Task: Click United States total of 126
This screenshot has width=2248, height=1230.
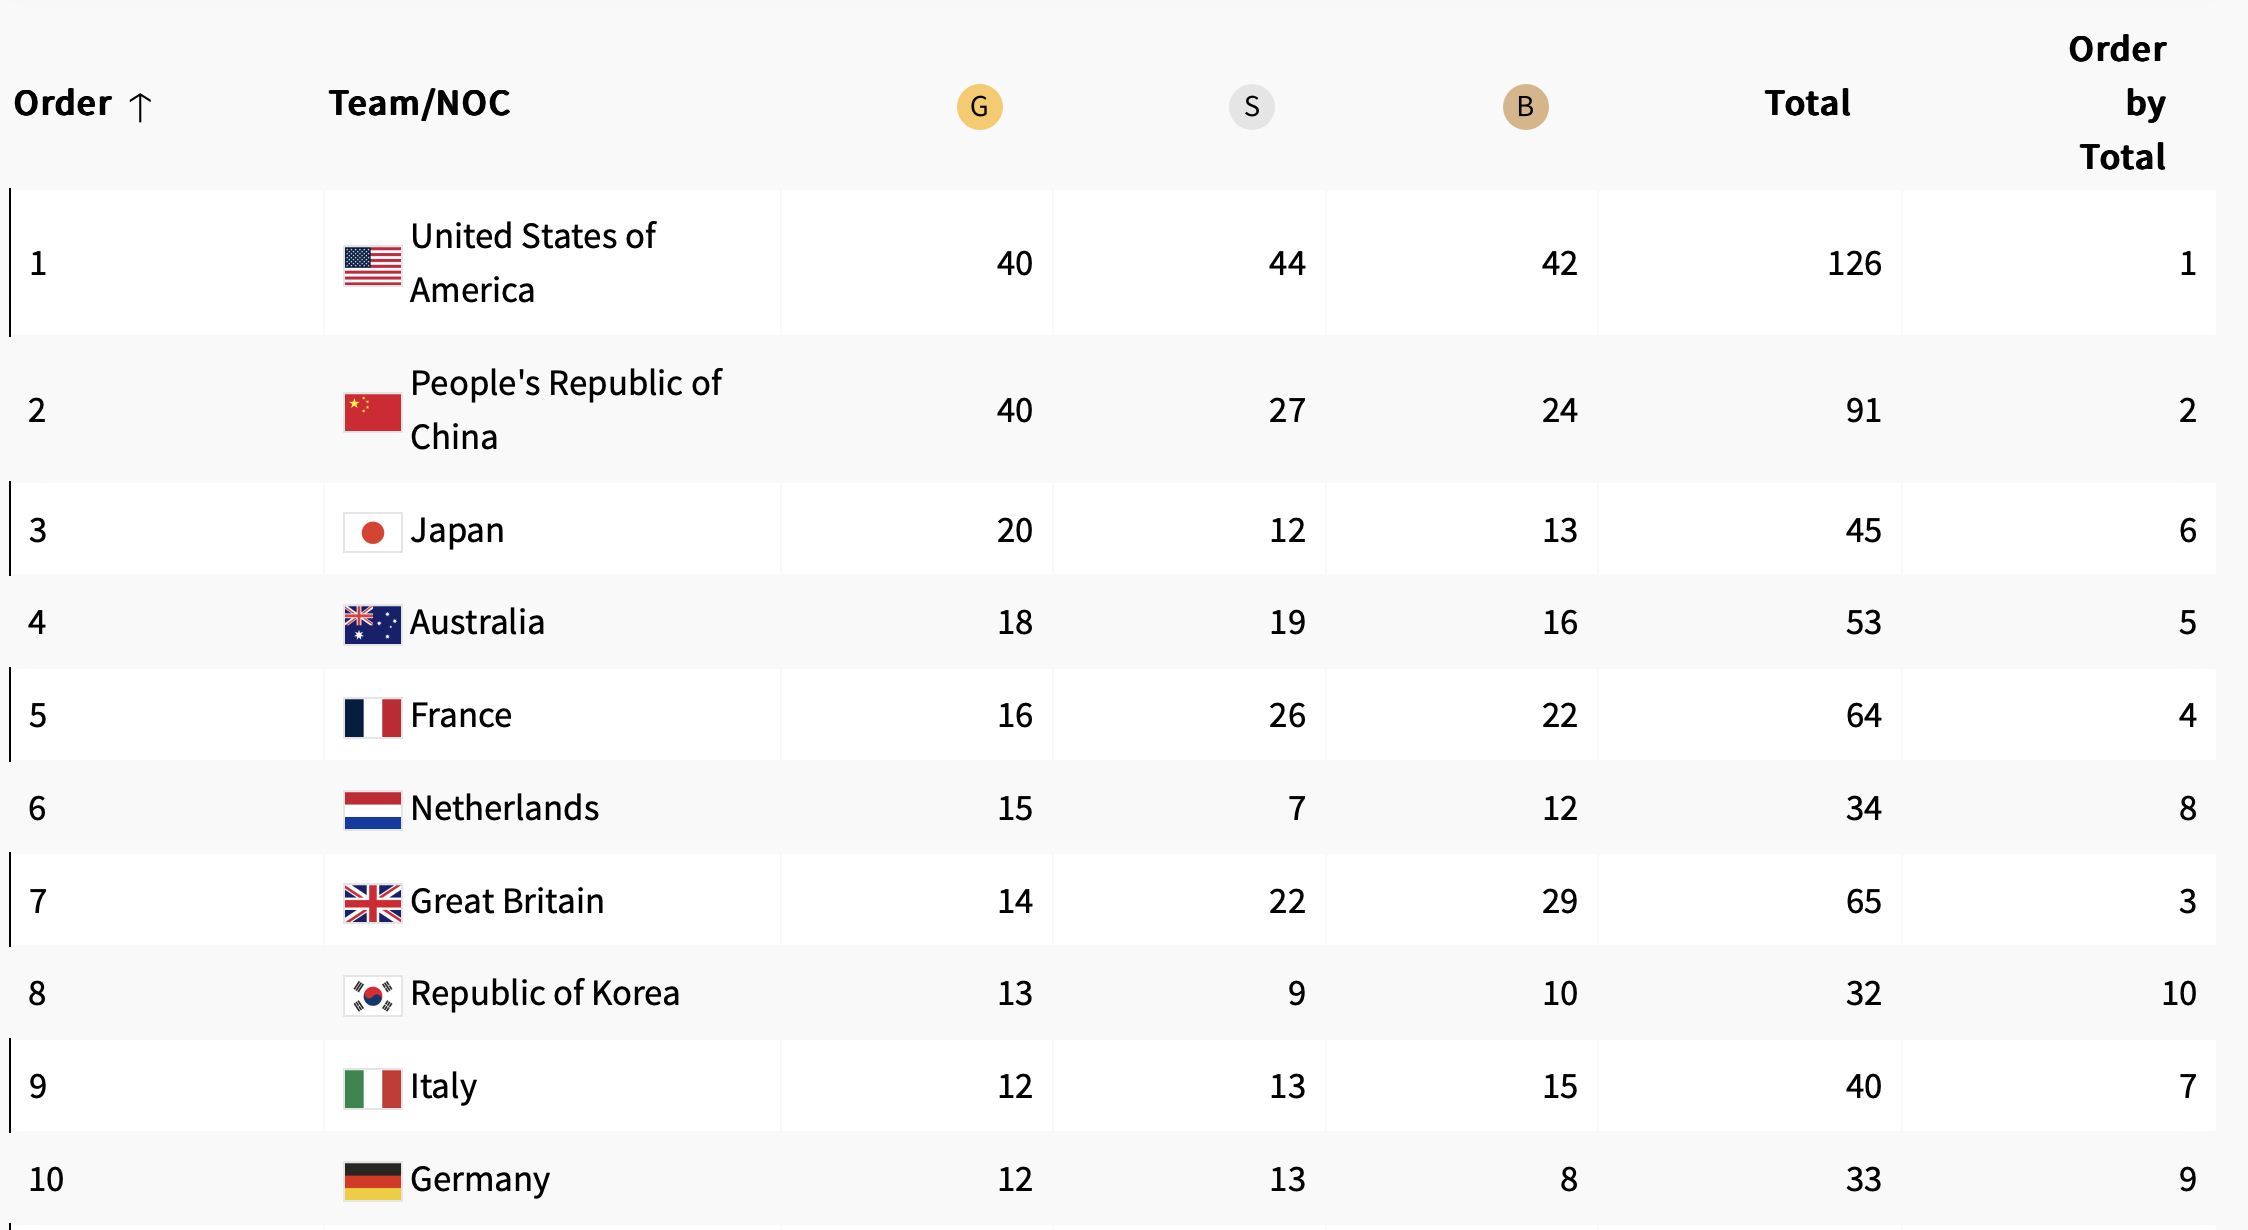Action: (1853, 264)
